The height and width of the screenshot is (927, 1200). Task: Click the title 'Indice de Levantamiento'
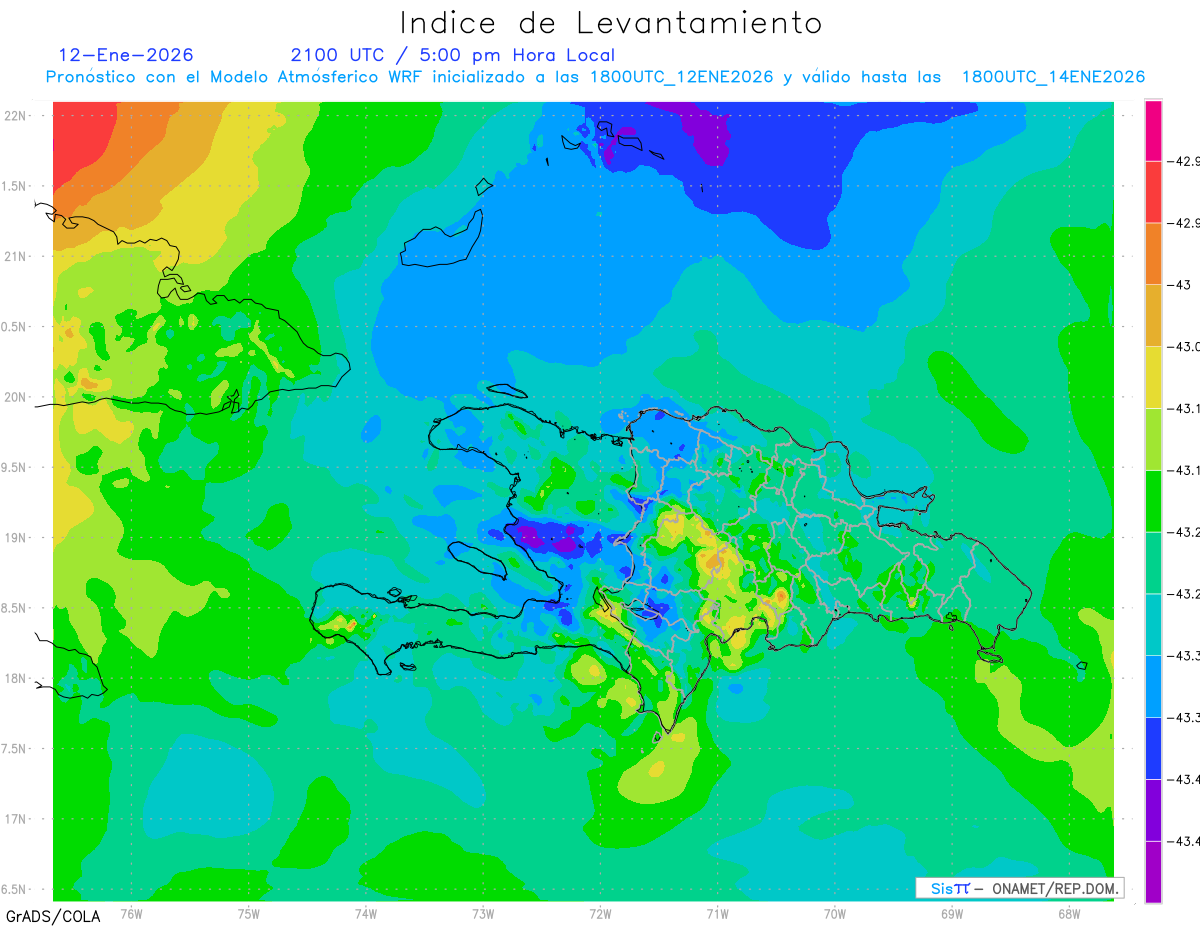click(x=611, y=22)
